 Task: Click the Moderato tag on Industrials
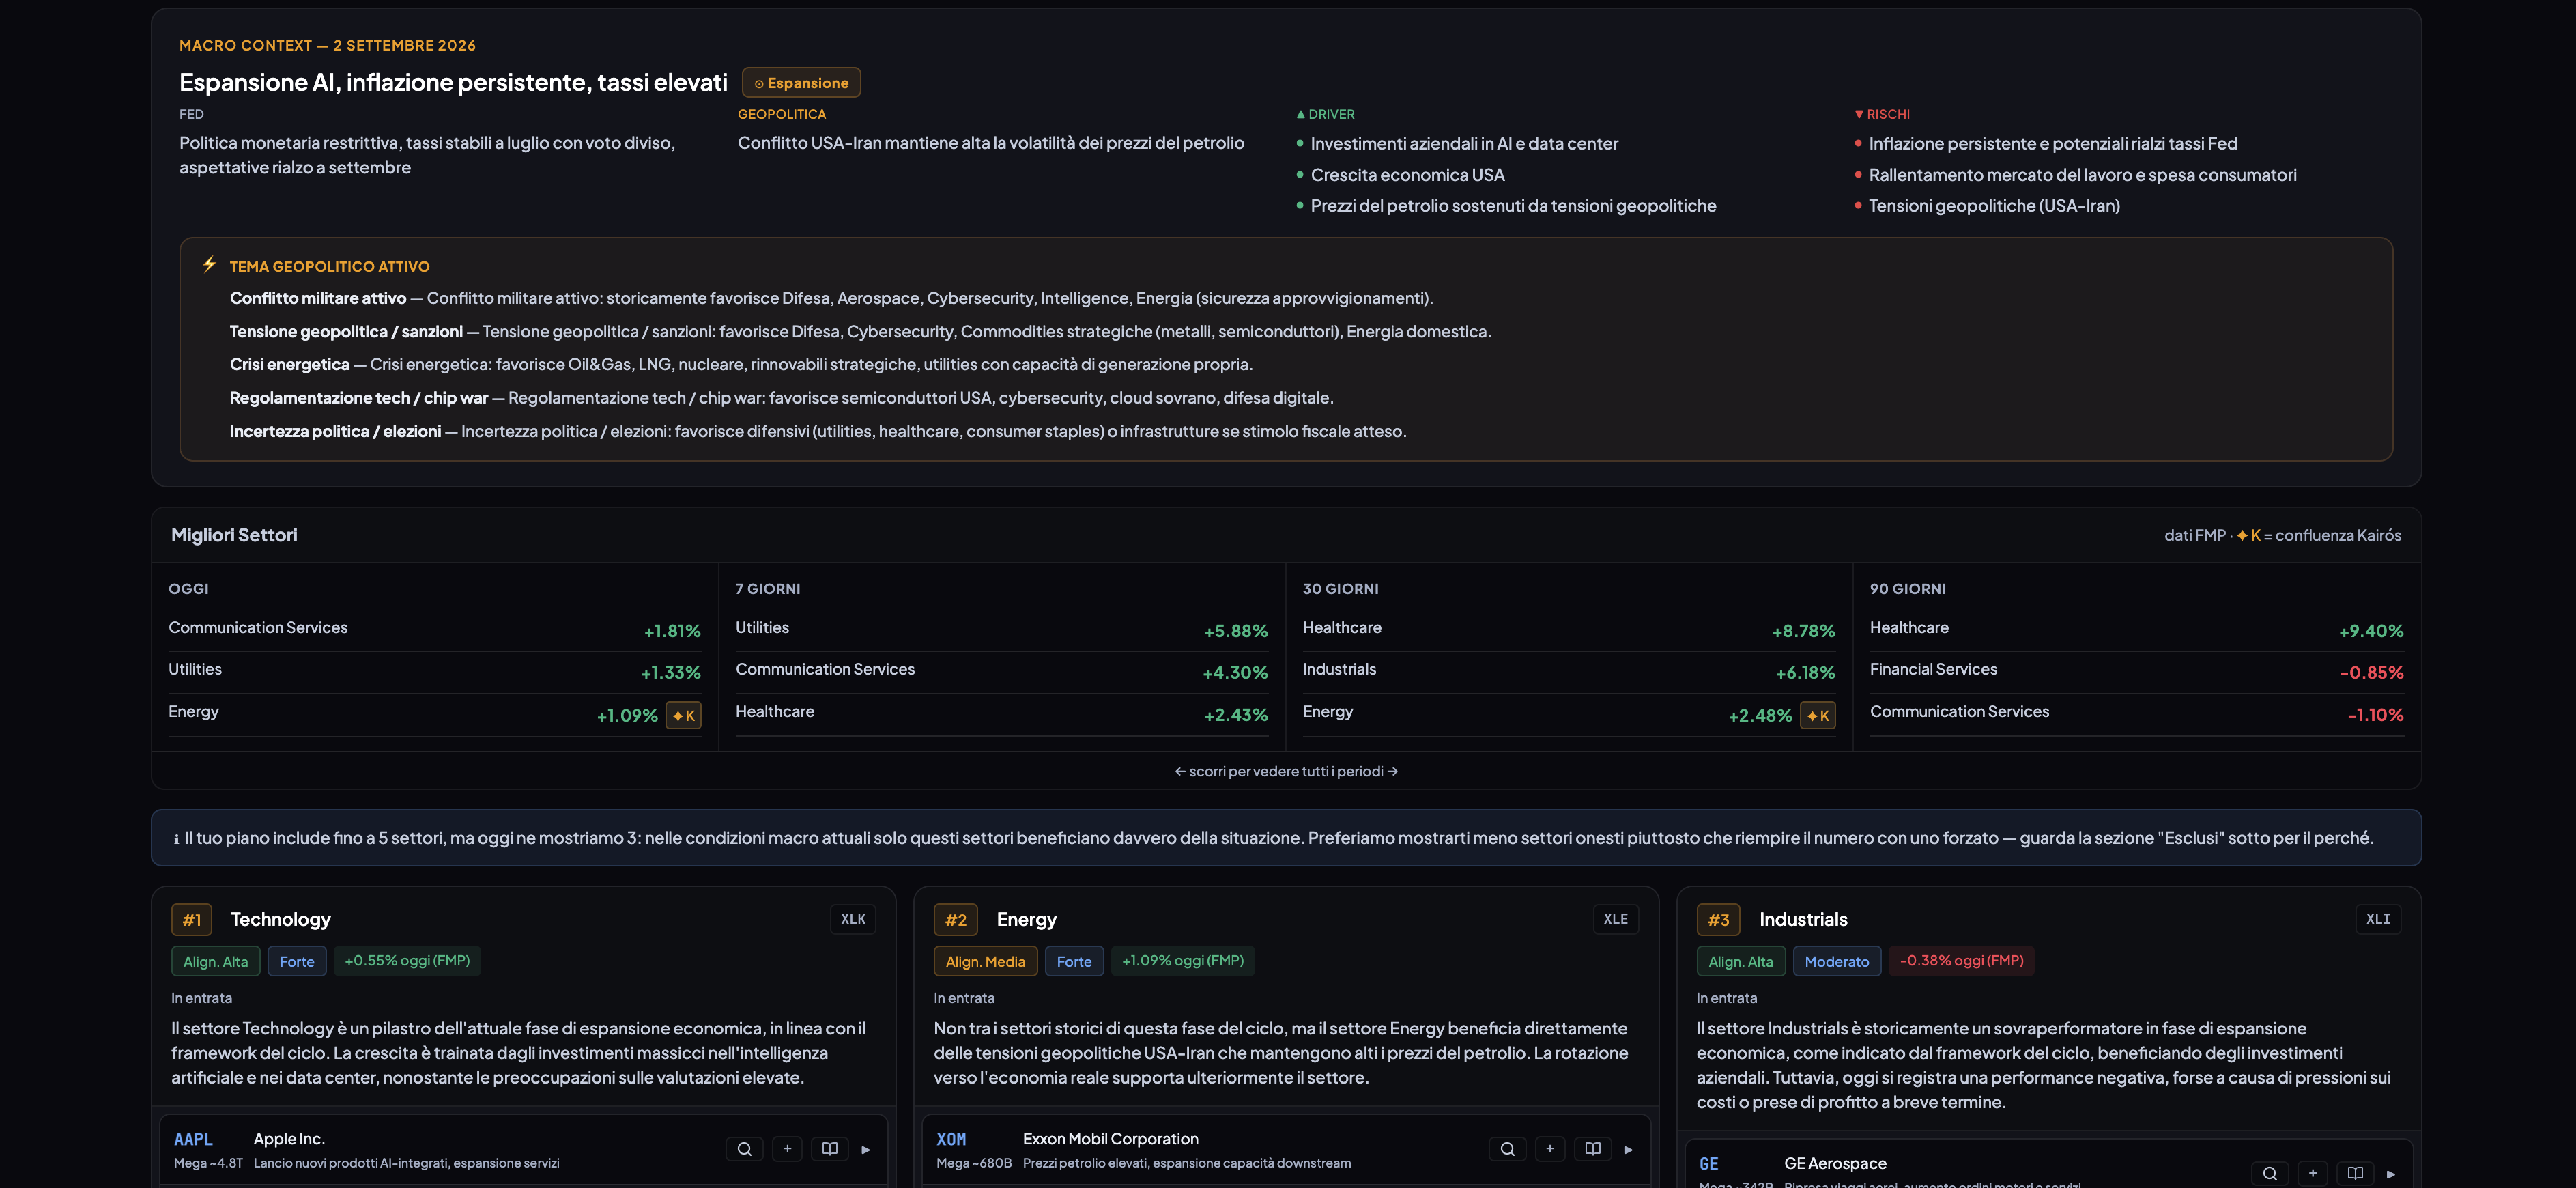point(1837,961)
